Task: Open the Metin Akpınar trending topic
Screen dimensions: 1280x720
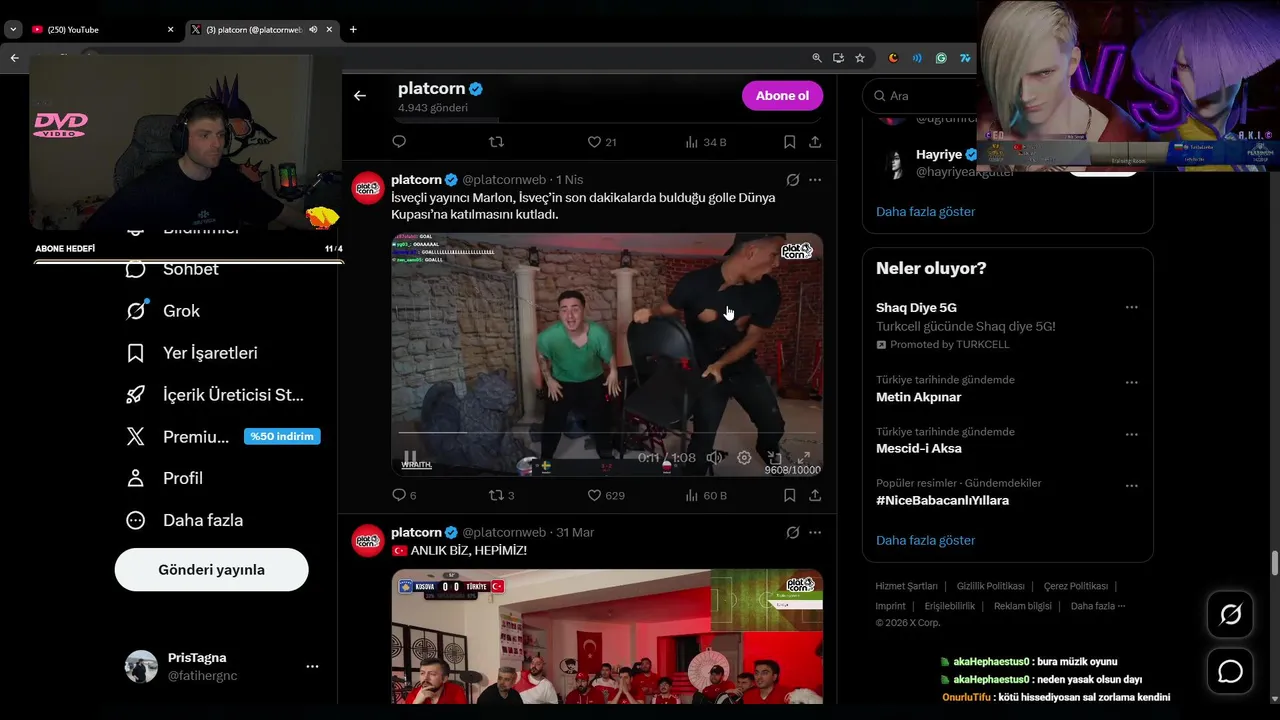Action: coord(919,397)
